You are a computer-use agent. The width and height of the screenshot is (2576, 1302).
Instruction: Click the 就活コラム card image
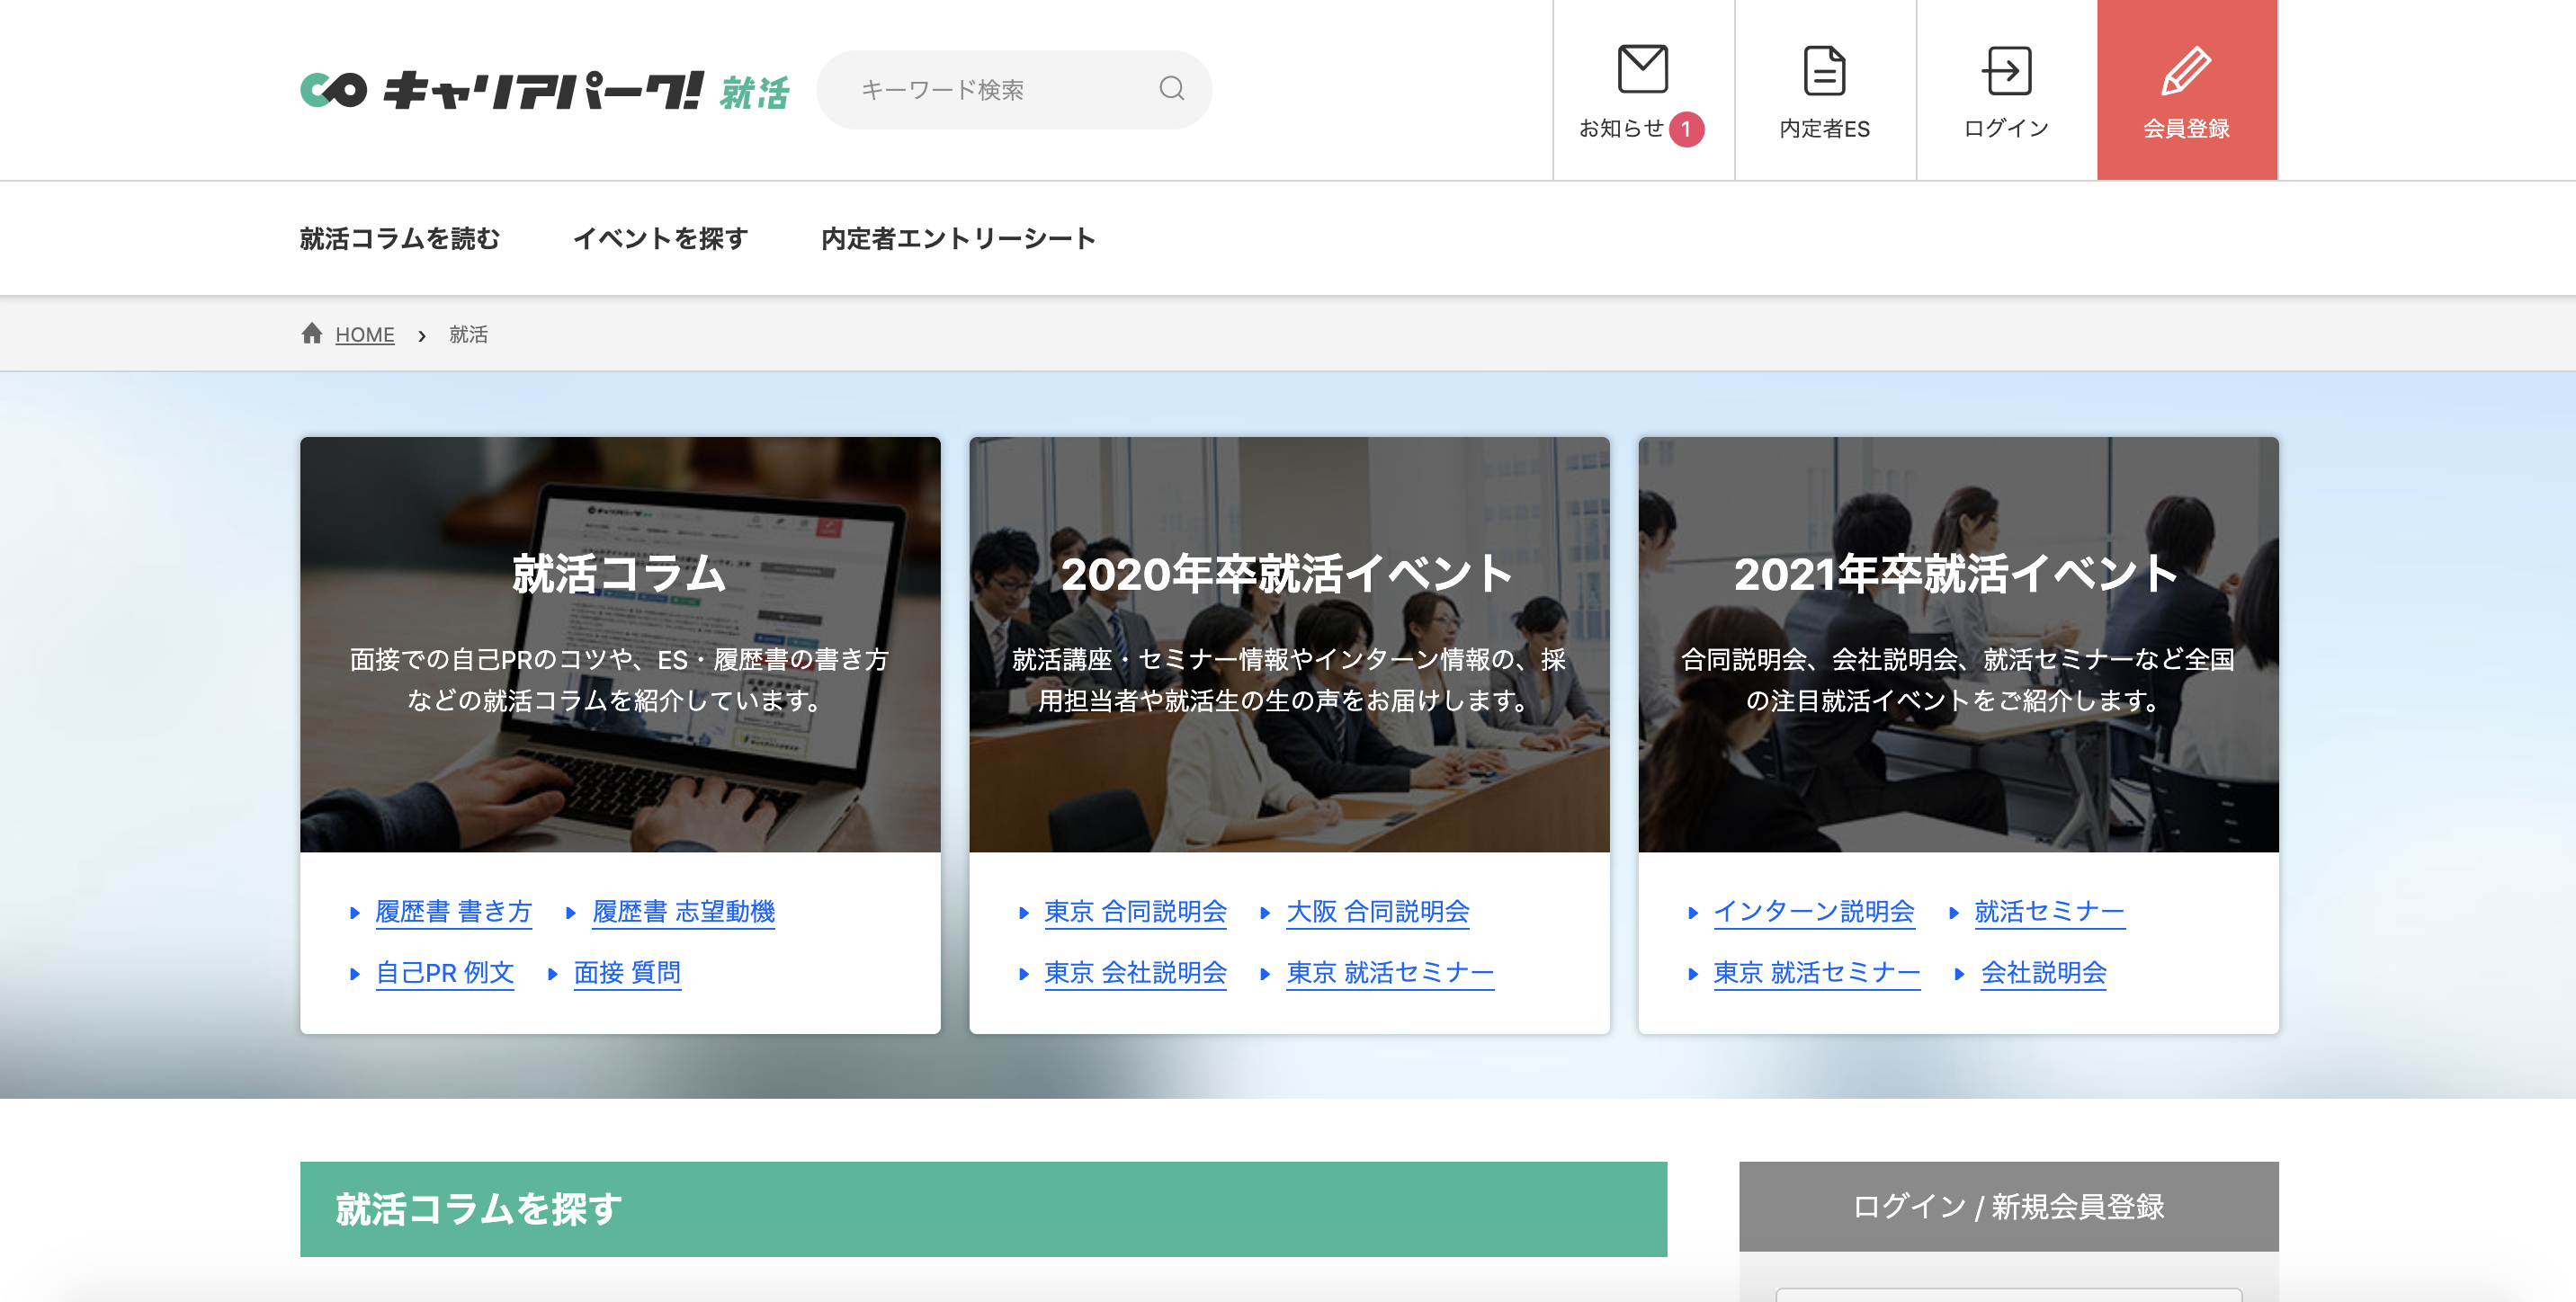click(x=620, y=644)
